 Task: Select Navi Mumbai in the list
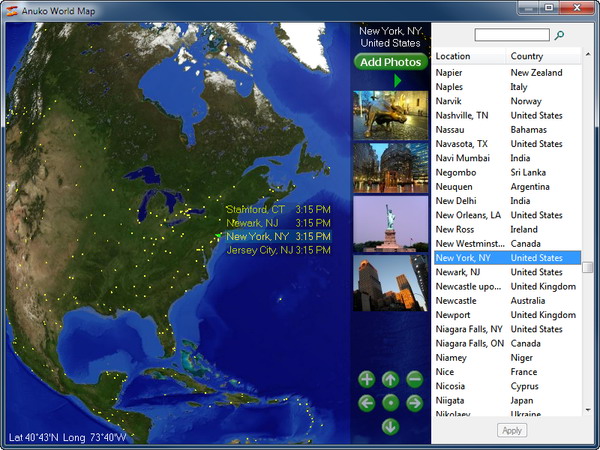[507, 158]
